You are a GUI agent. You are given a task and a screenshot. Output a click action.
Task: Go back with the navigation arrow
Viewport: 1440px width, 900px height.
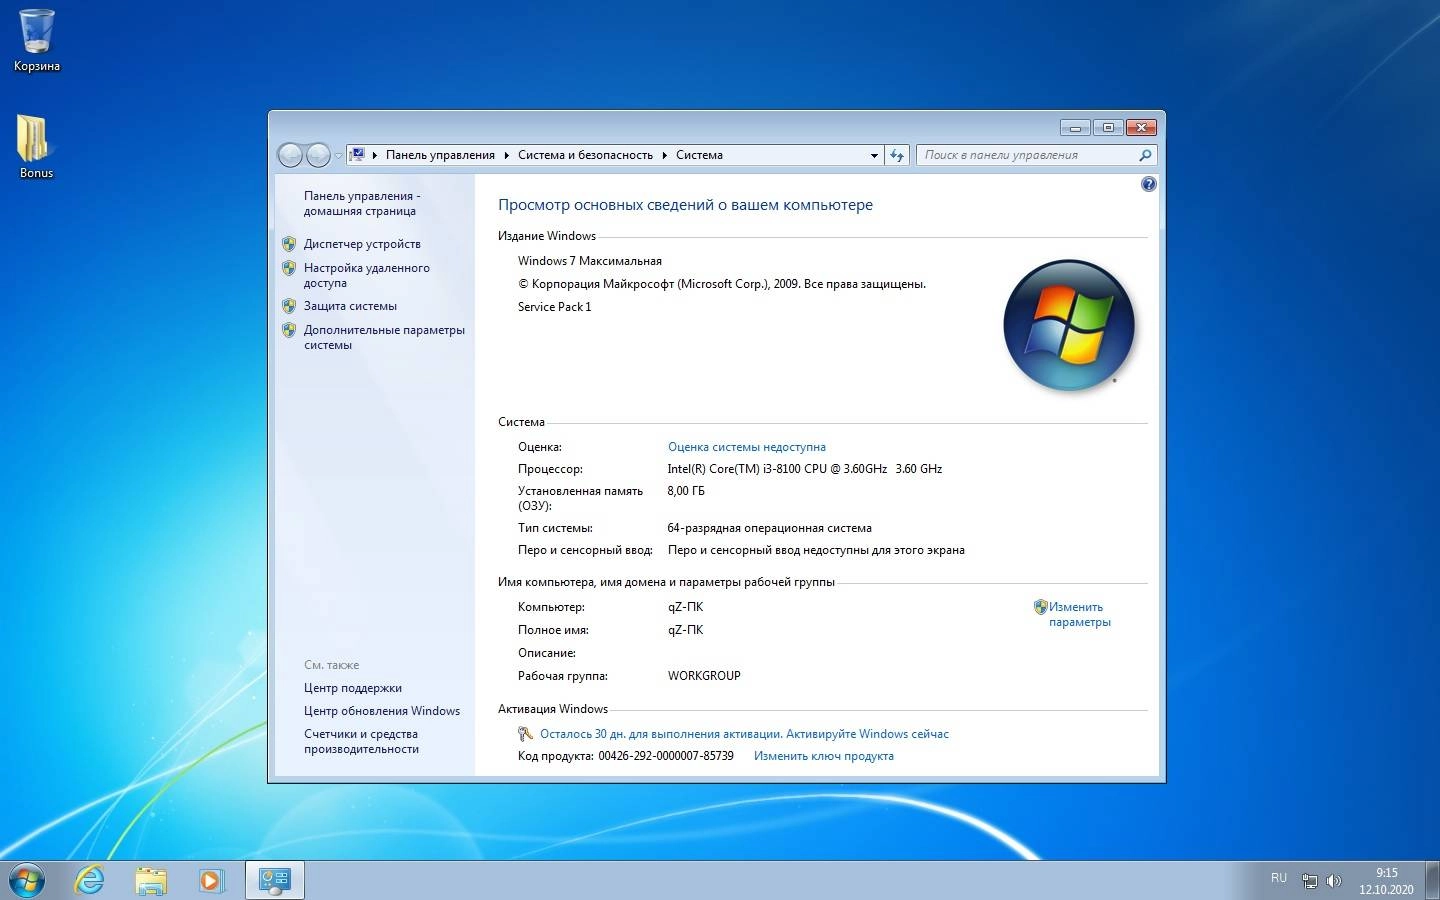click(290, 155)
